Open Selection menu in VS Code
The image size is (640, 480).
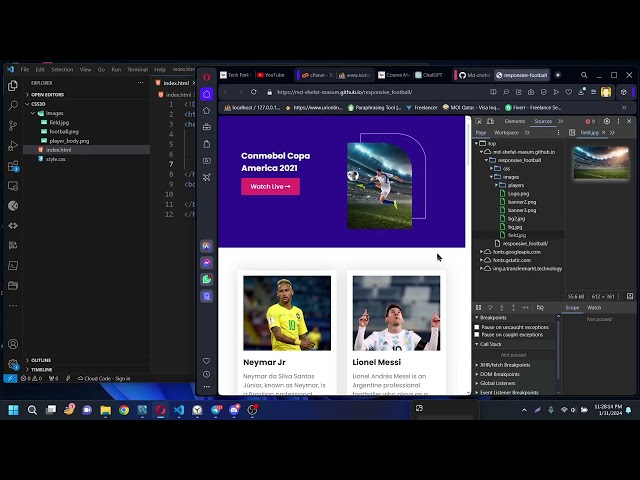[x=62, y=69]
